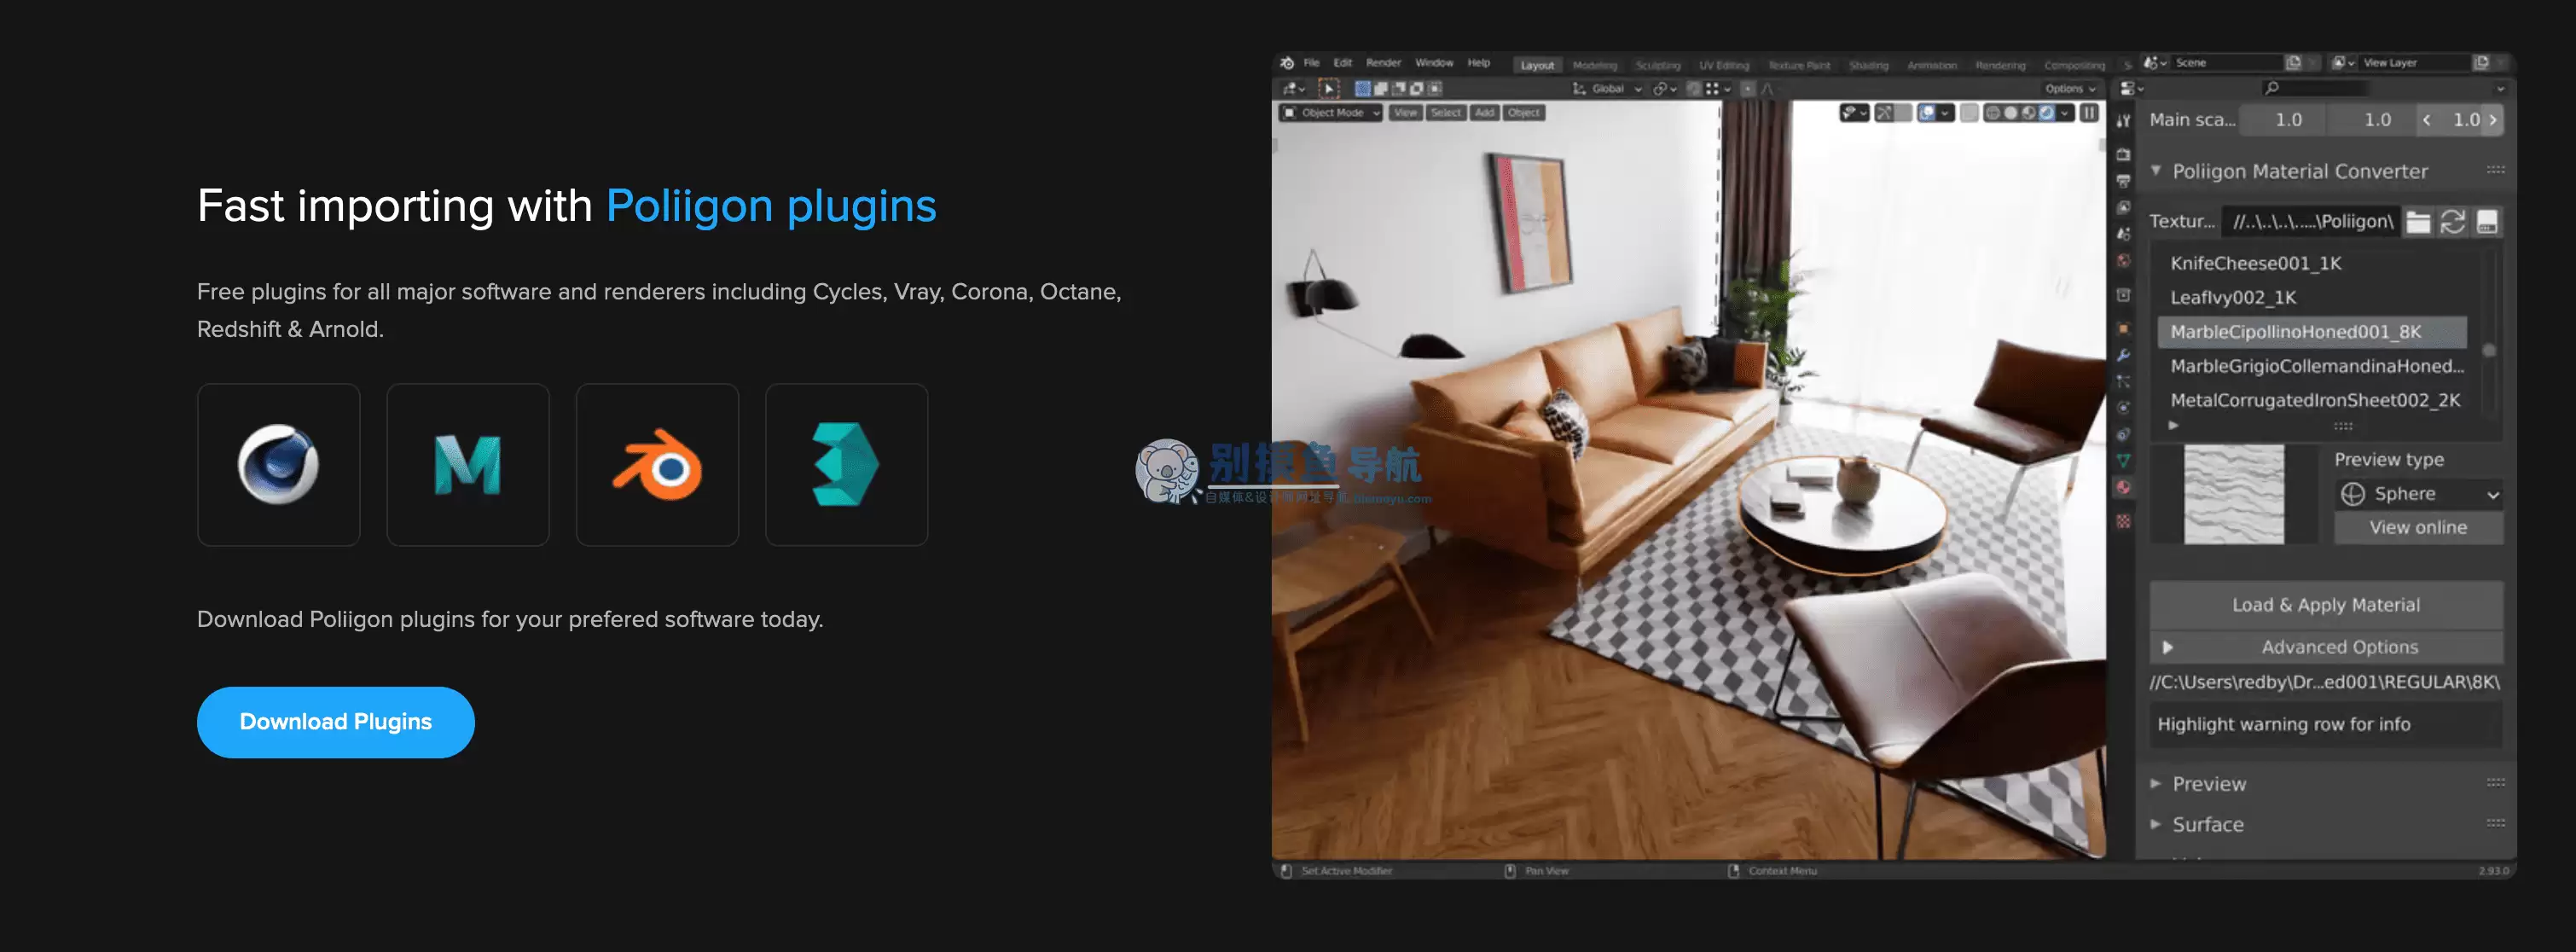Open the Edit menu in Blender

click(1342, 63)
